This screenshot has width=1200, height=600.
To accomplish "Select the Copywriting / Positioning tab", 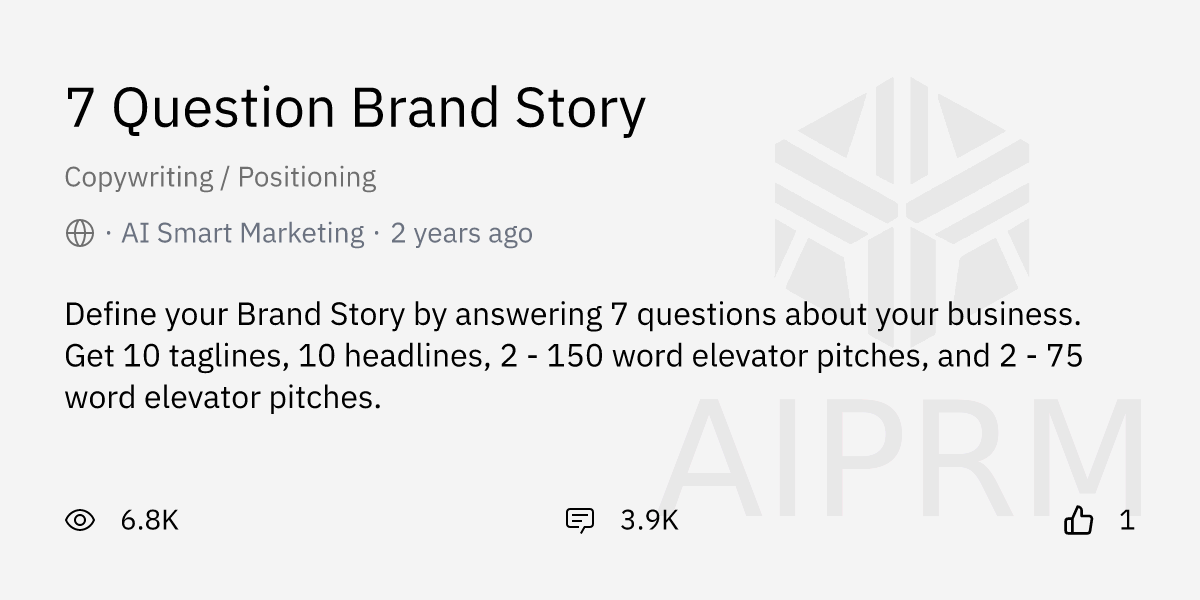I will tap(220, 177).
